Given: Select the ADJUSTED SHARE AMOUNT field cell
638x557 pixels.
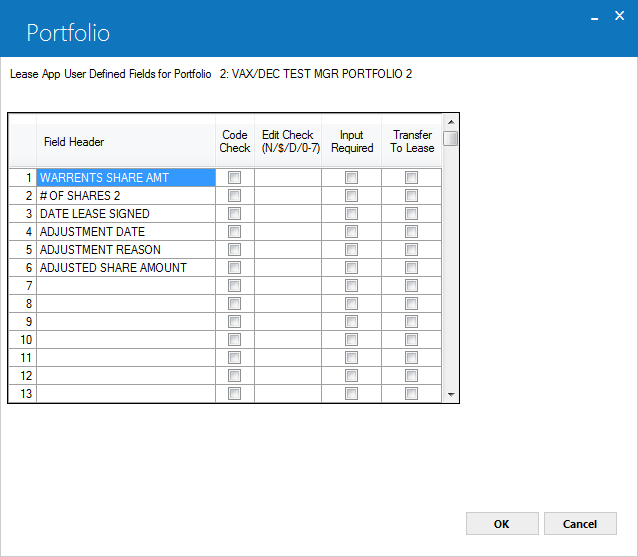Looking at the screenshot, I should click(x=126, y=268).
